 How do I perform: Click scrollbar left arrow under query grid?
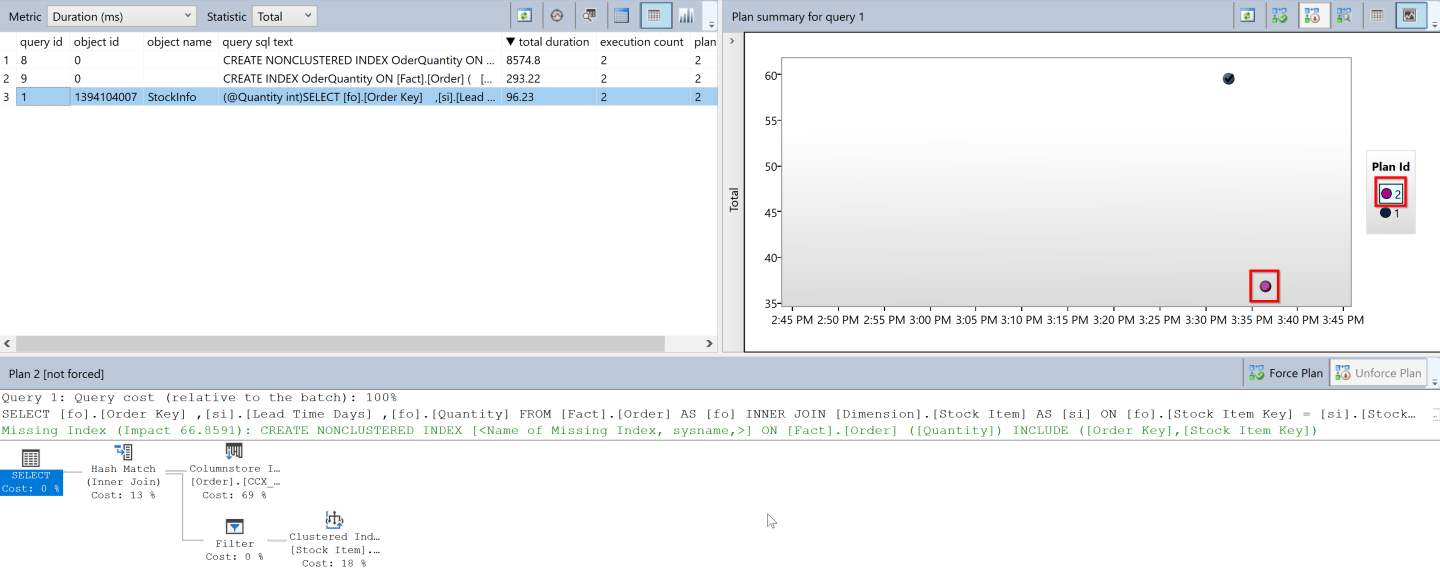click(x=7, y=343)
